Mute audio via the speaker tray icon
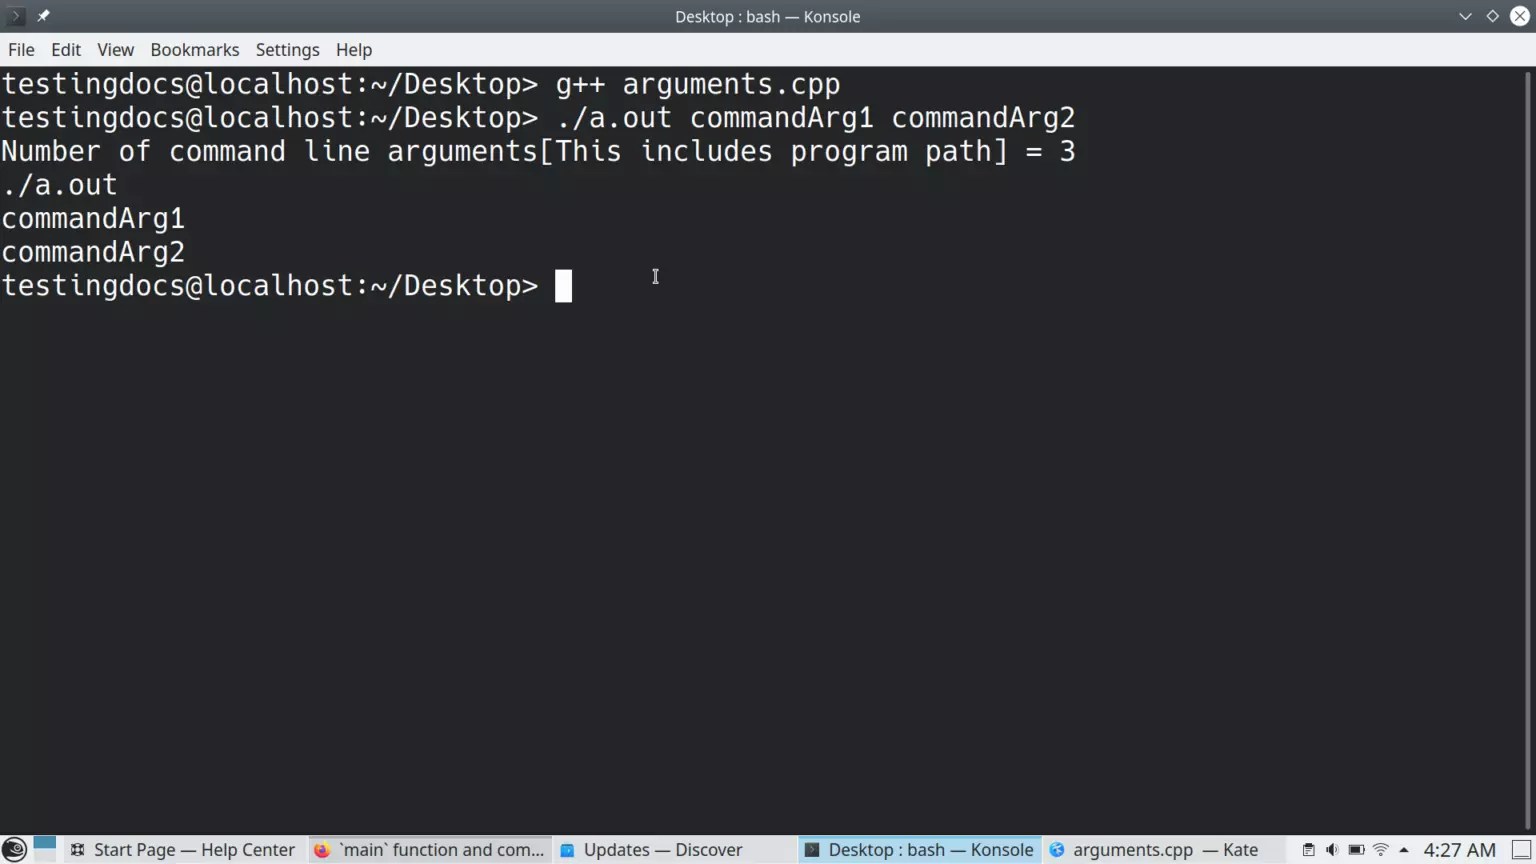Image resolution: width=1536 pixels, height=864 pixels. coord(1331,849)
